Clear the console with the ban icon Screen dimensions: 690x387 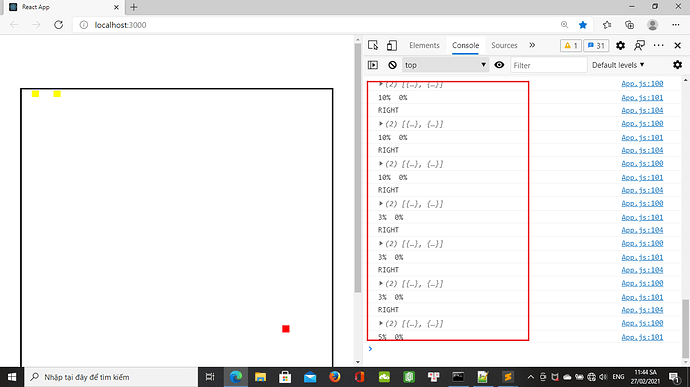[x=393, y=65]
